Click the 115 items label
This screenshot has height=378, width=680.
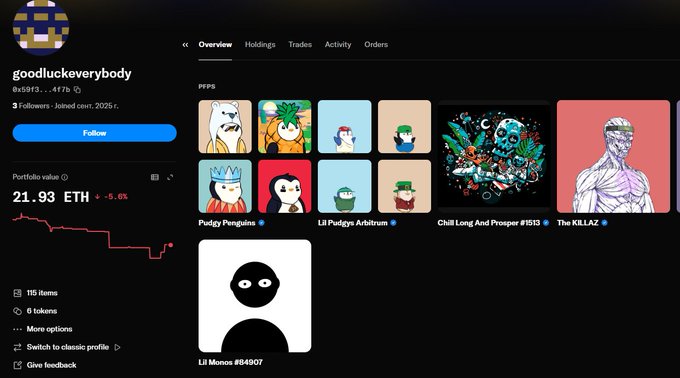(42, 293)
